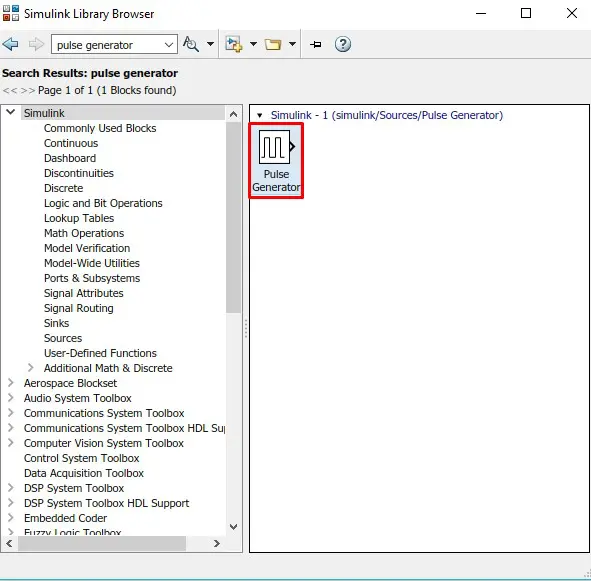This screenshot has width=591, height=581.
Task: Click the horizontal scrollbar thumb in tree
Action: (x=102, y=544)
